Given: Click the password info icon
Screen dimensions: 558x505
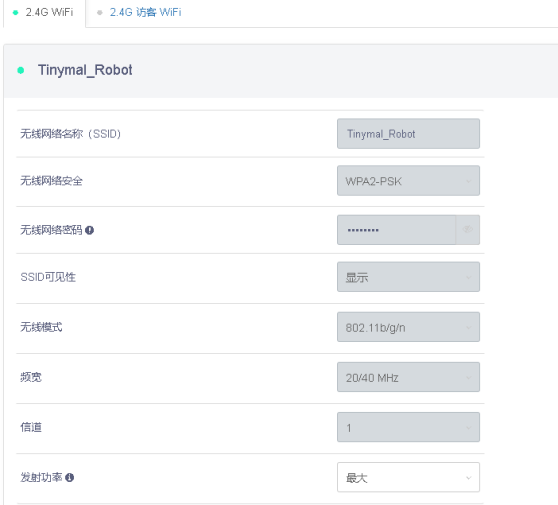Looking at the screenshot, I should (89, 230).
